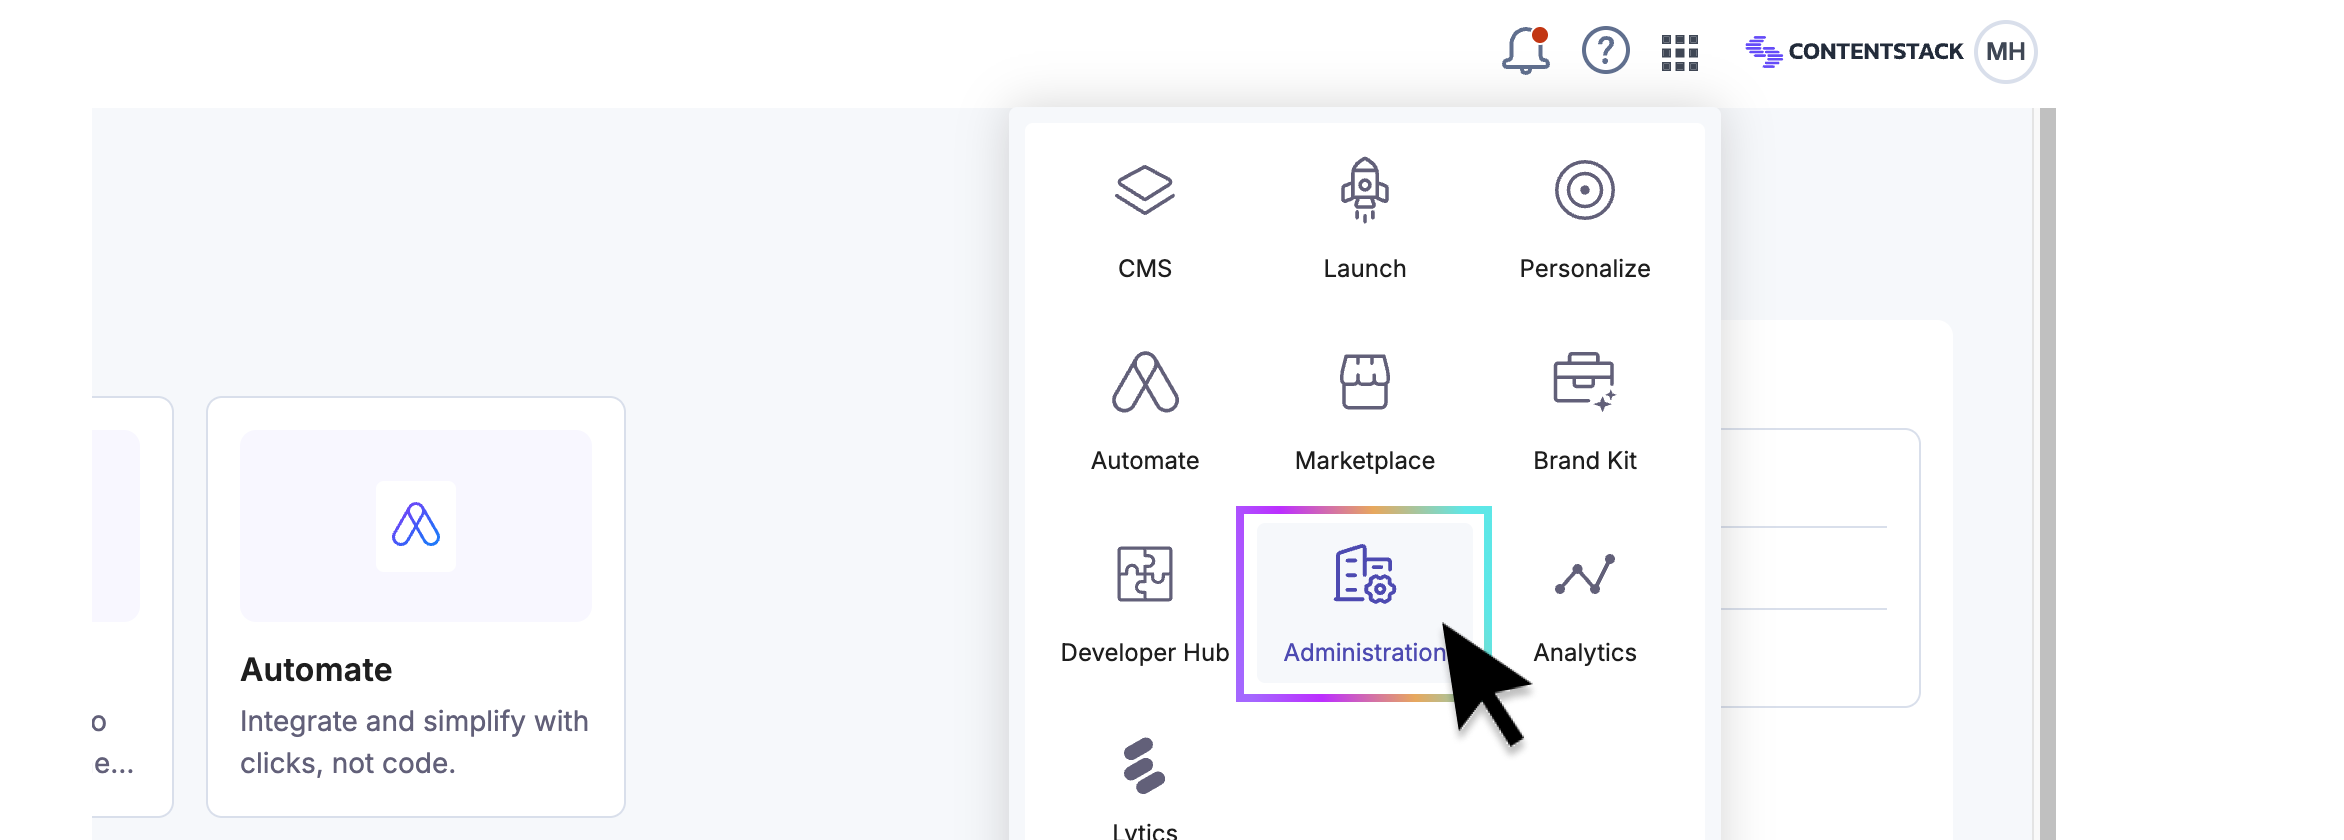This screenshot has width=2344, height=840.
Task: Open the Marketplace app
Action: tap(1364, 412)
